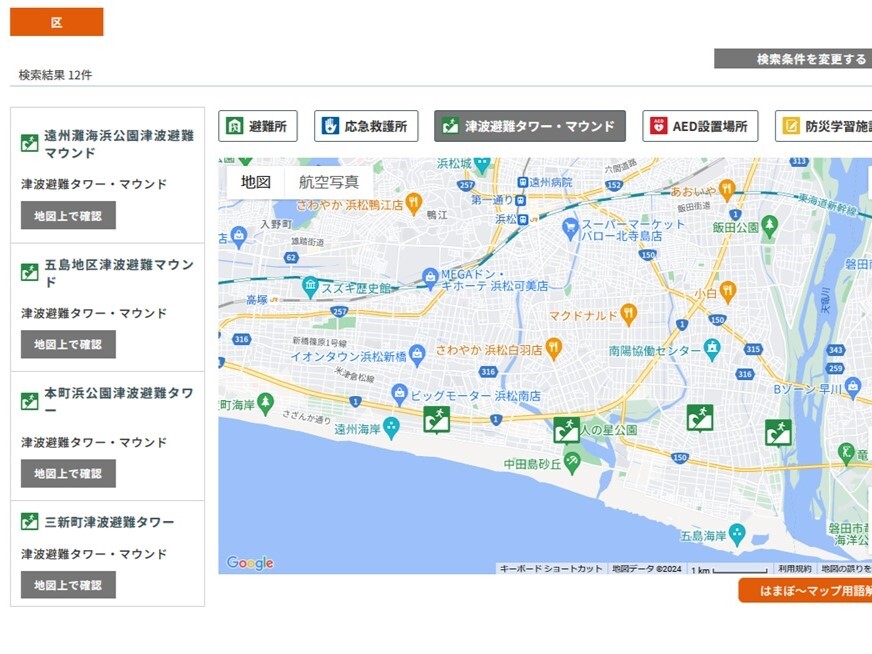Click the スーパーマーケット バロー北寺島店 pin
This screenshot has width=872, height=654.
[570, 229]
